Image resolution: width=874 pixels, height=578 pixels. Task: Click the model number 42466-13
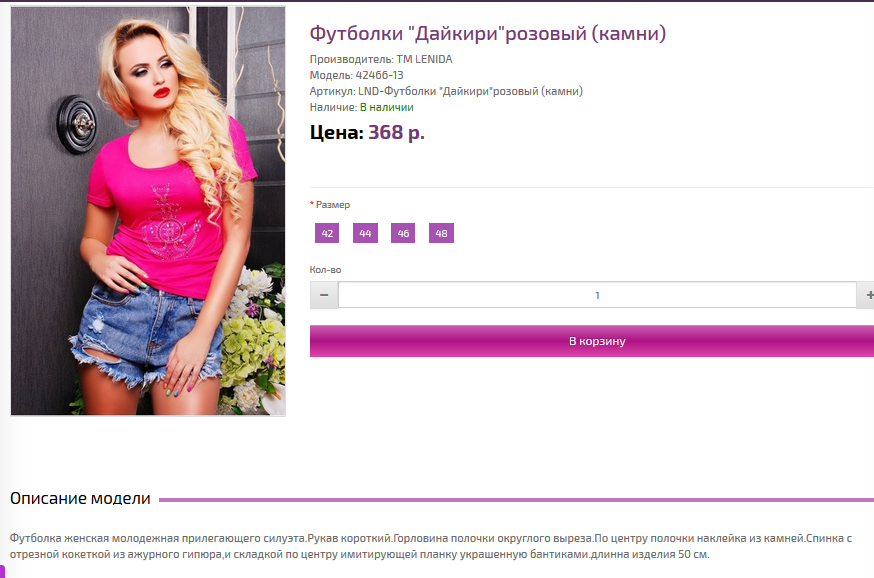coord(380,75)
